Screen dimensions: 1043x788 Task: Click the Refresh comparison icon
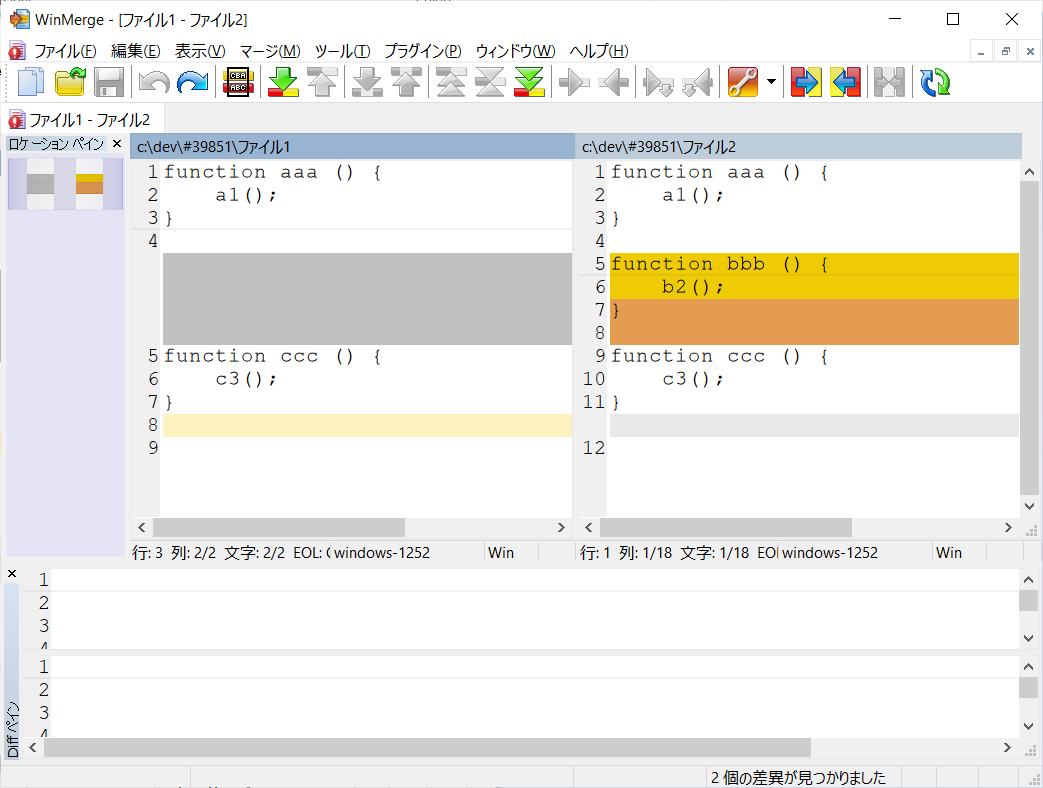(935, 83)
